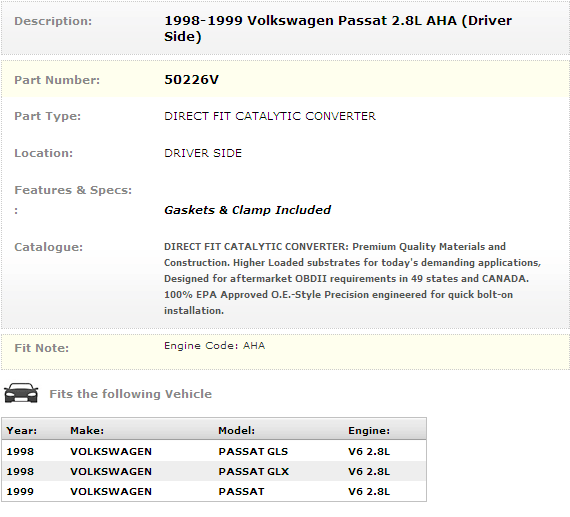The height and width of the screenshot is (517, 570).
Task: Click the Gaskets & Clamp Included text
Action: point(247,210)
